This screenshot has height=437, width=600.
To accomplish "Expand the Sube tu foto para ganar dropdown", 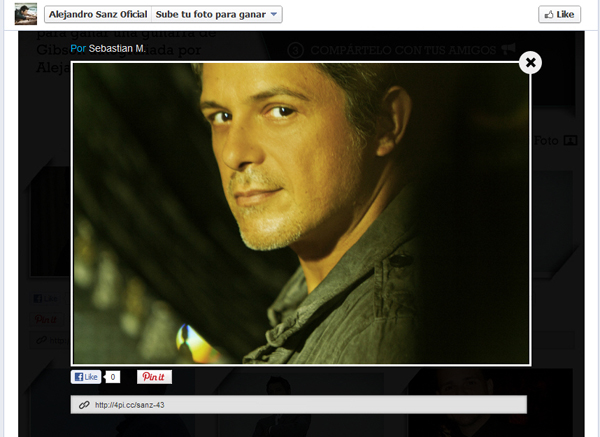I will tap(217, 15).
